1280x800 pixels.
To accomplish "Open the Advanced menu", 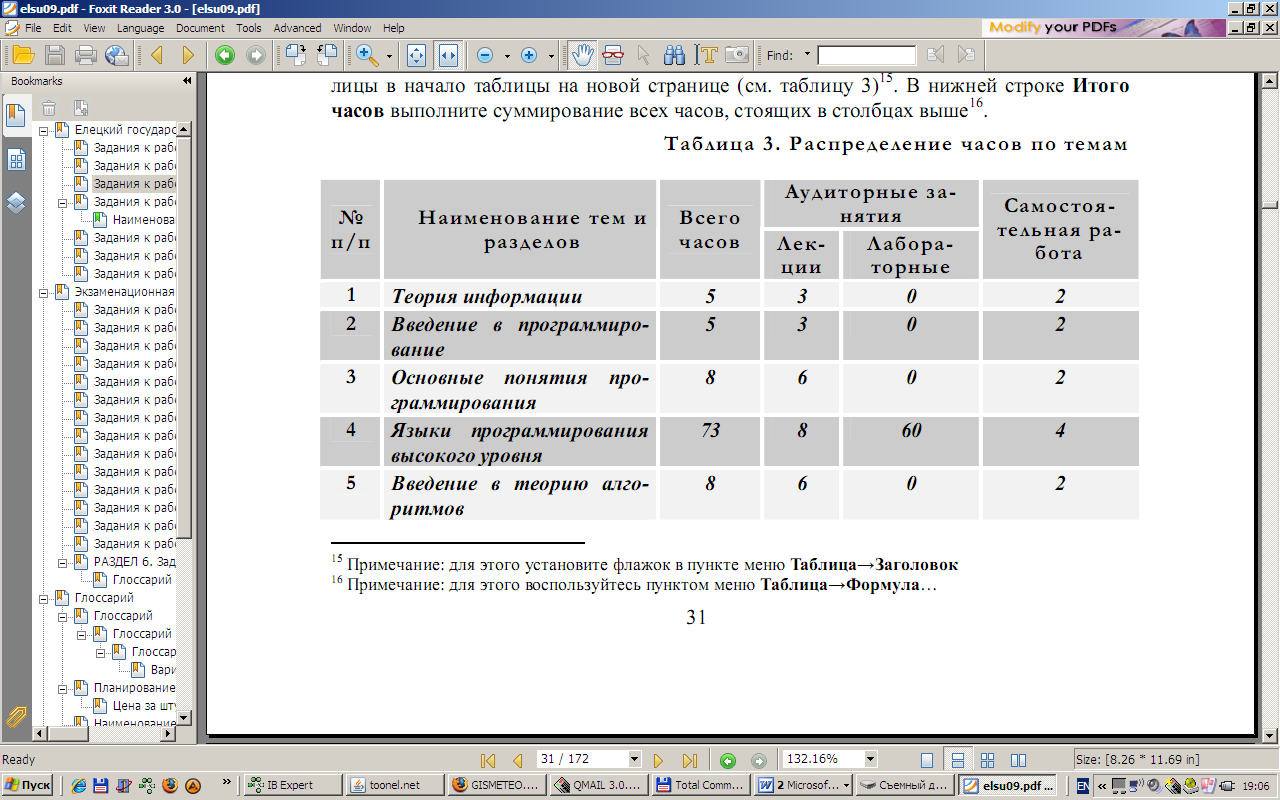I will pos(297,28).
